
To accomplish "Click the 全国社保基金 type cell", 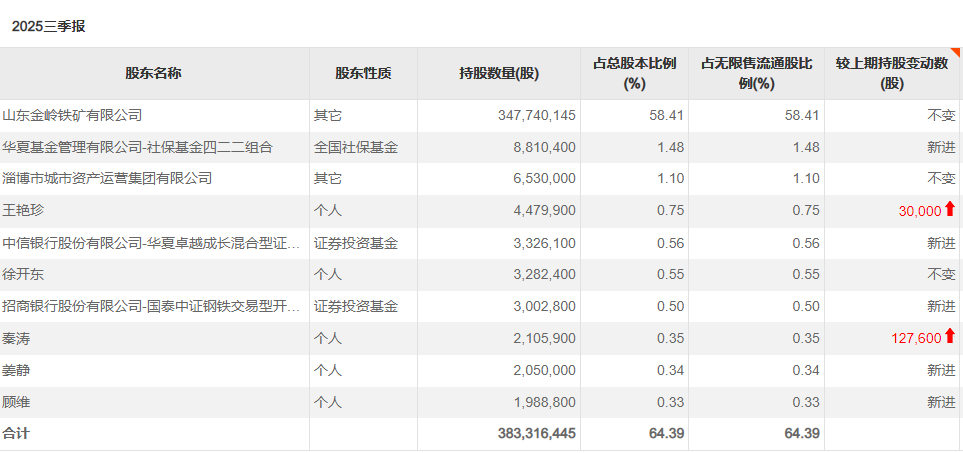I will point(356,147).
